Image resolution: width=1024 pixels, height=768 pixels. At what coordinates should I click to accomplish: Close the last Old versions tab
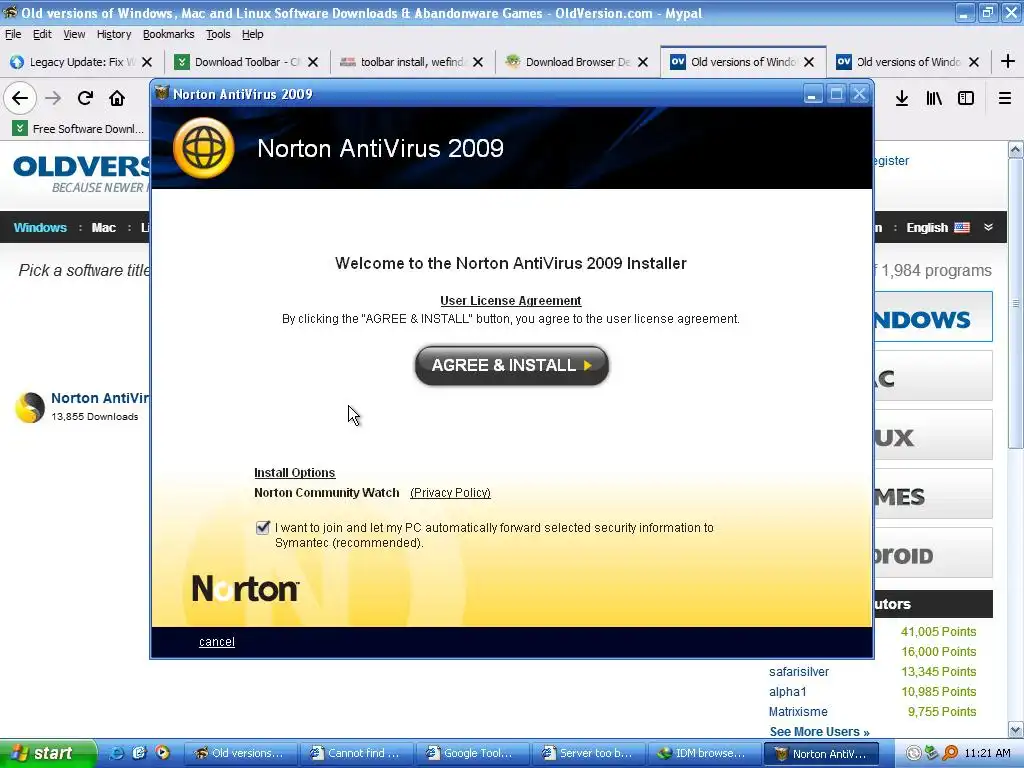(974, 62)
